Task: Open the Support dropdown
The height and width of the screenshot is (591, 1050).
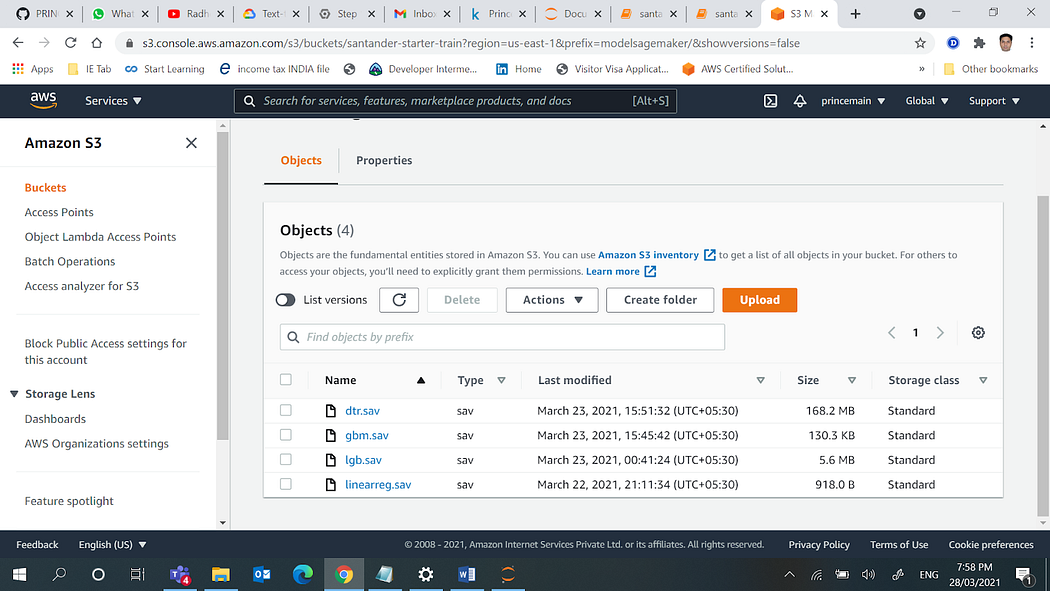Action: 994,101
